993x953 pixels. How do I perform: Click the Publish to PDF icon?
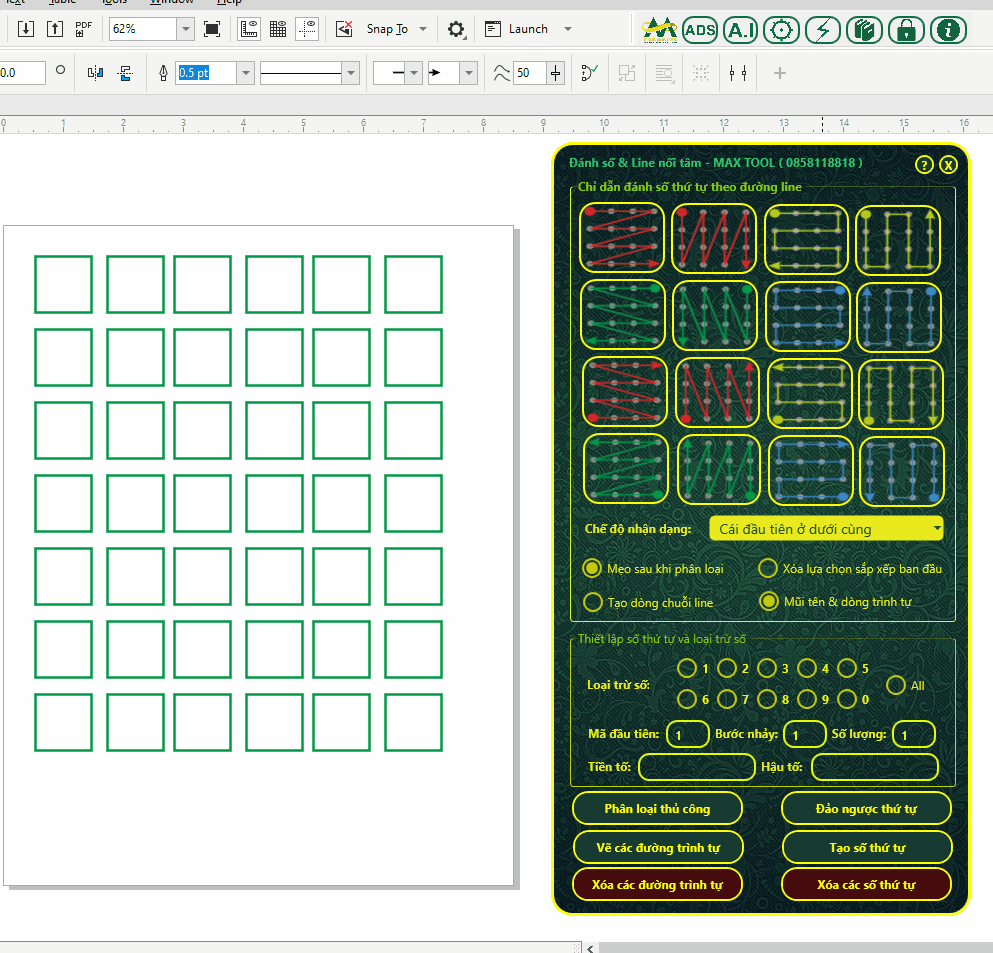pos(84,29)
